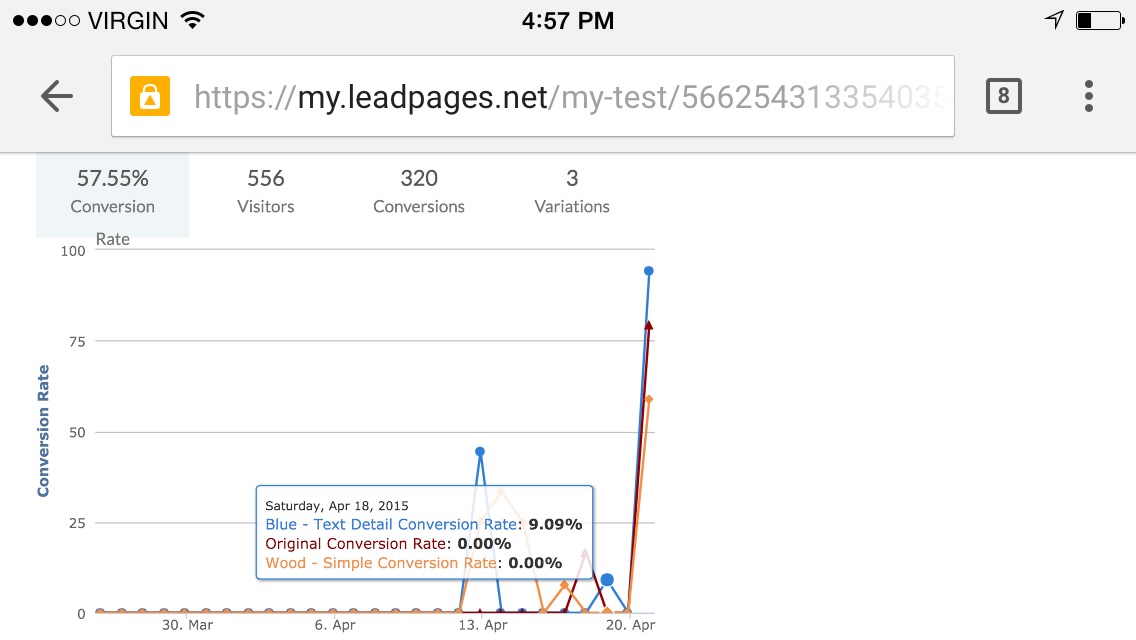
Task: Tap the browser back arrow
Action: tap(57, 96)
